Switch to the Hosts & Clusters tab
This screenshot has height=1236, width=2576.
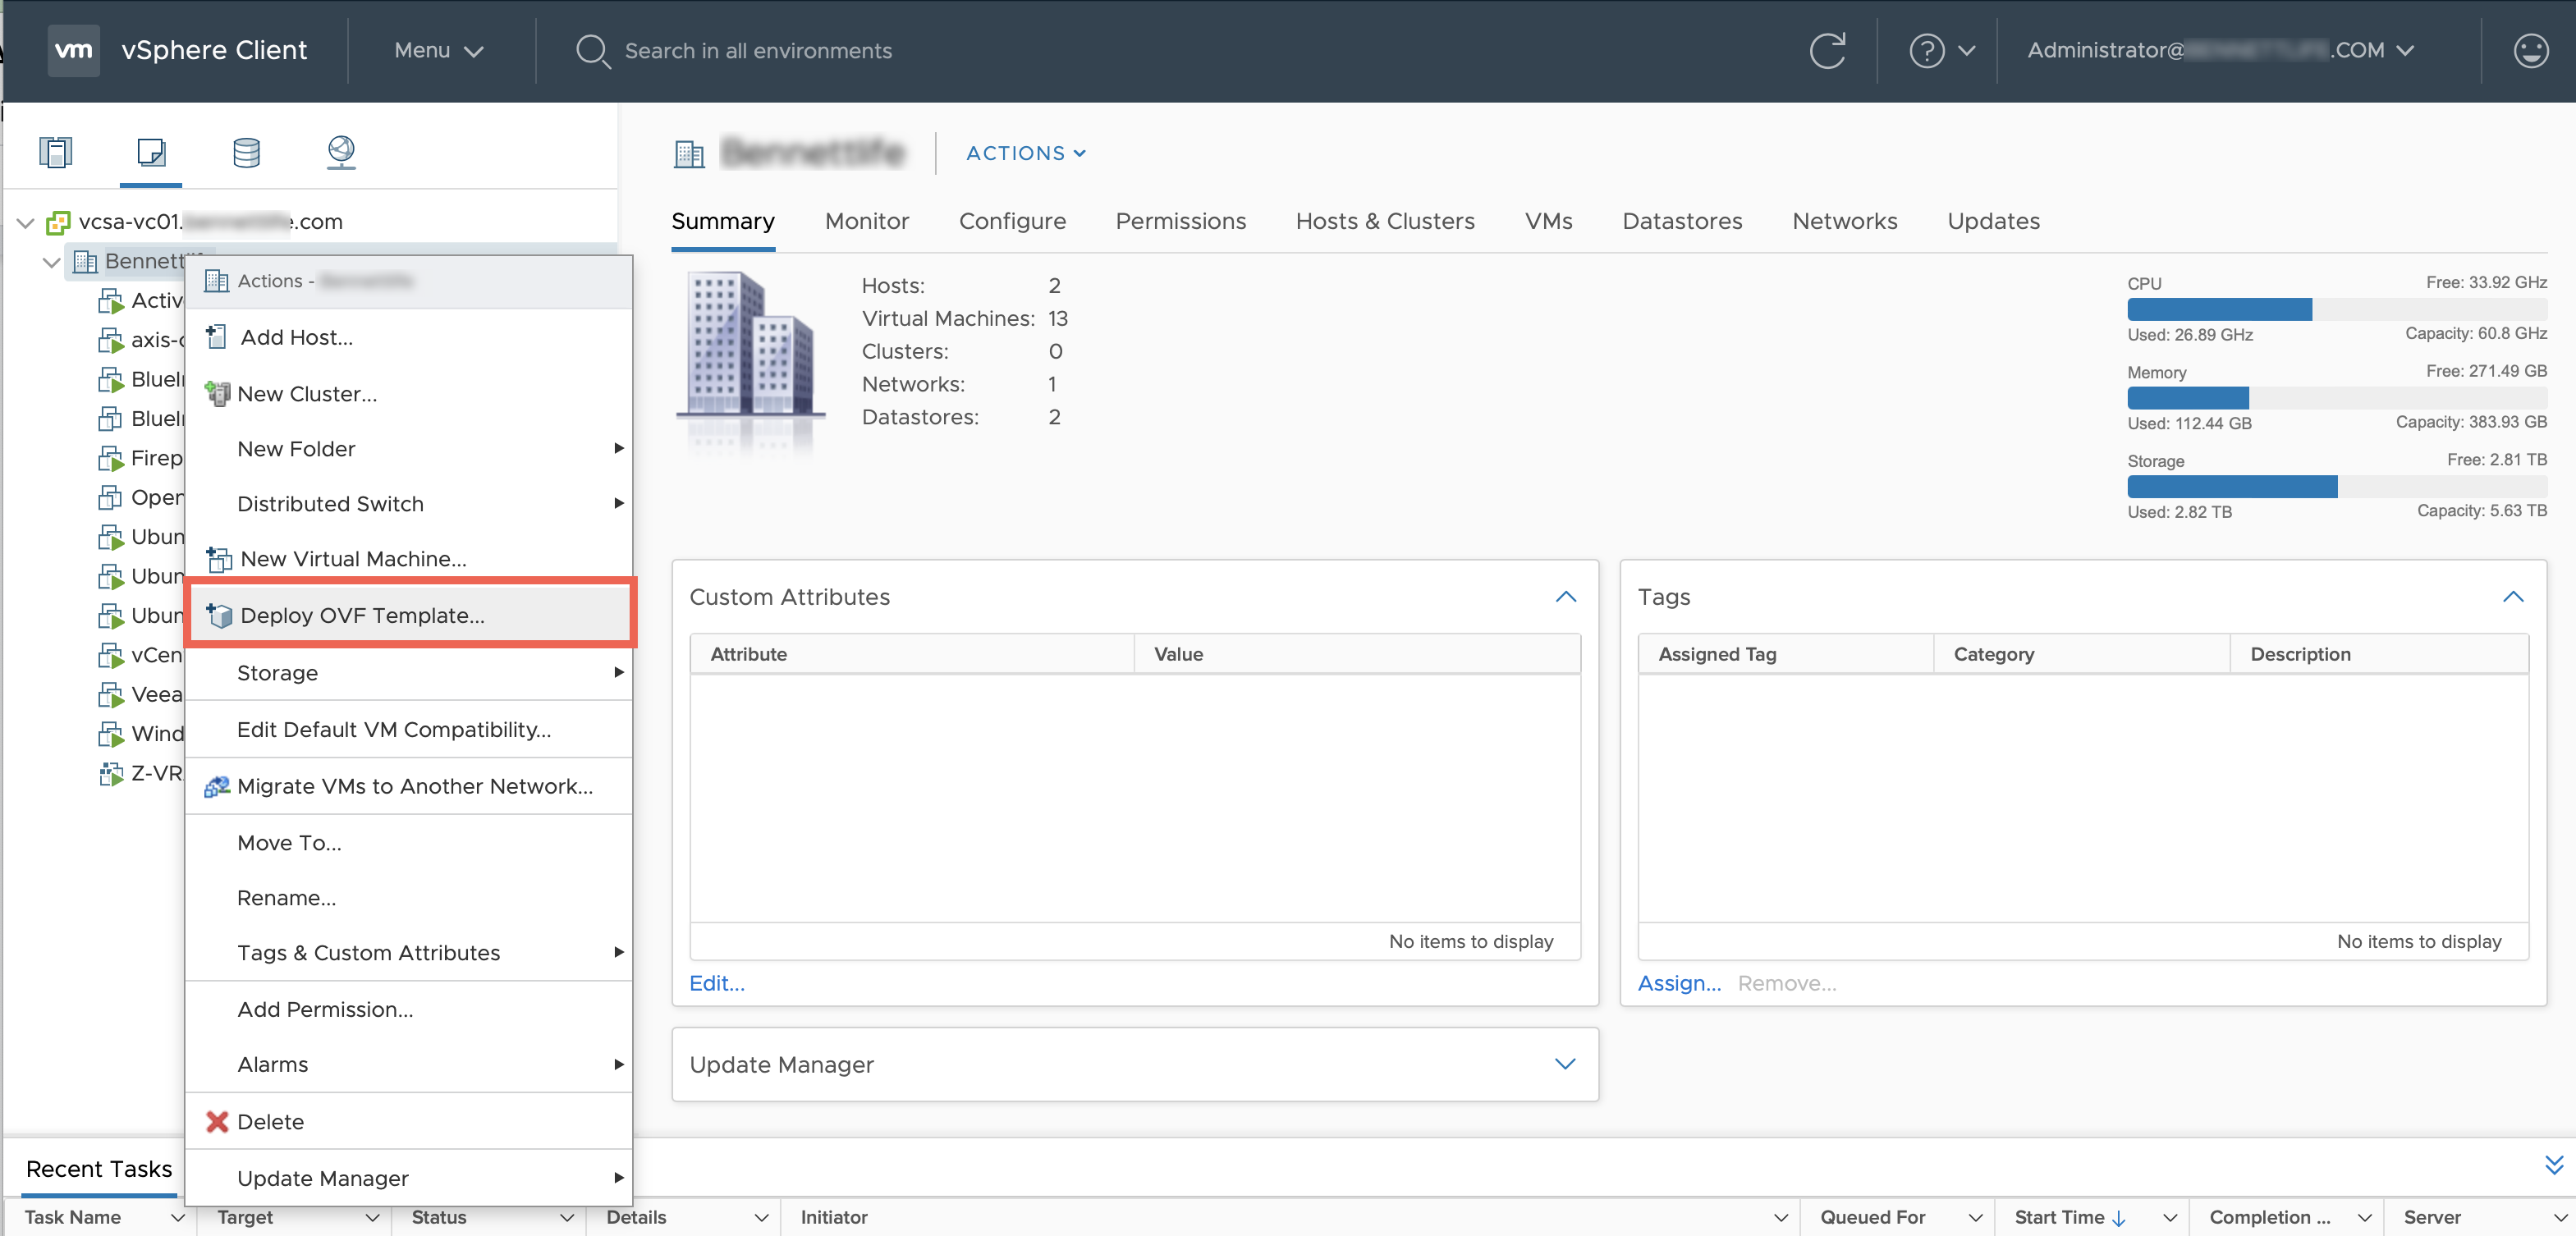[1384, 221]
